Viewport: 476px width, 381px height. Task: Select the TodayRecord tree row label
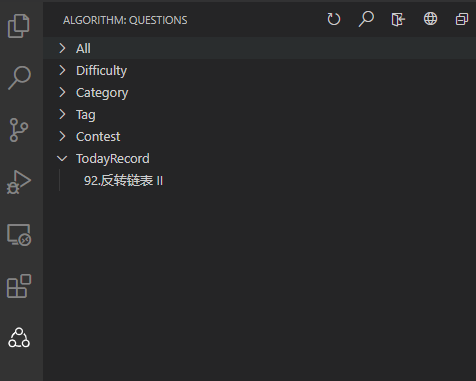pyautogui.click(x=113, y=159)
